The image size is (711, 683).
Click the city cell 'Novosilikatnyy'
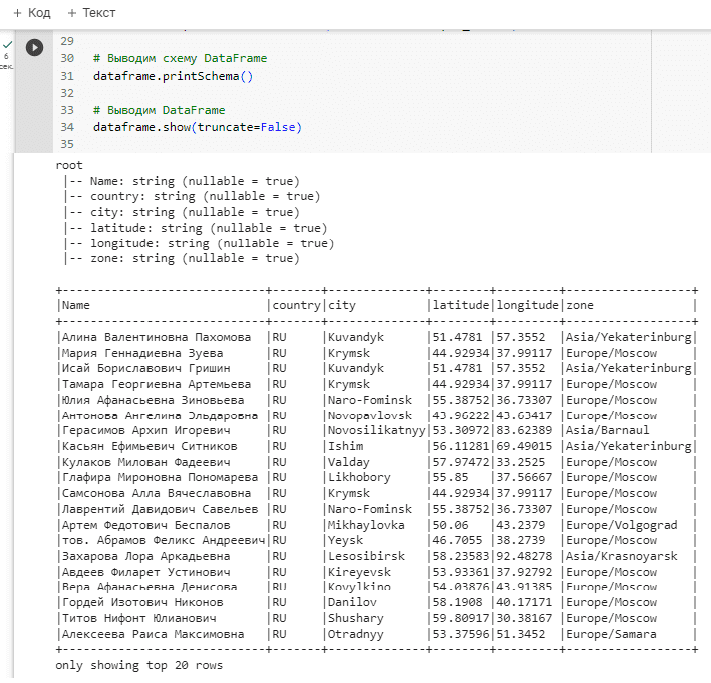coord(377,430)
